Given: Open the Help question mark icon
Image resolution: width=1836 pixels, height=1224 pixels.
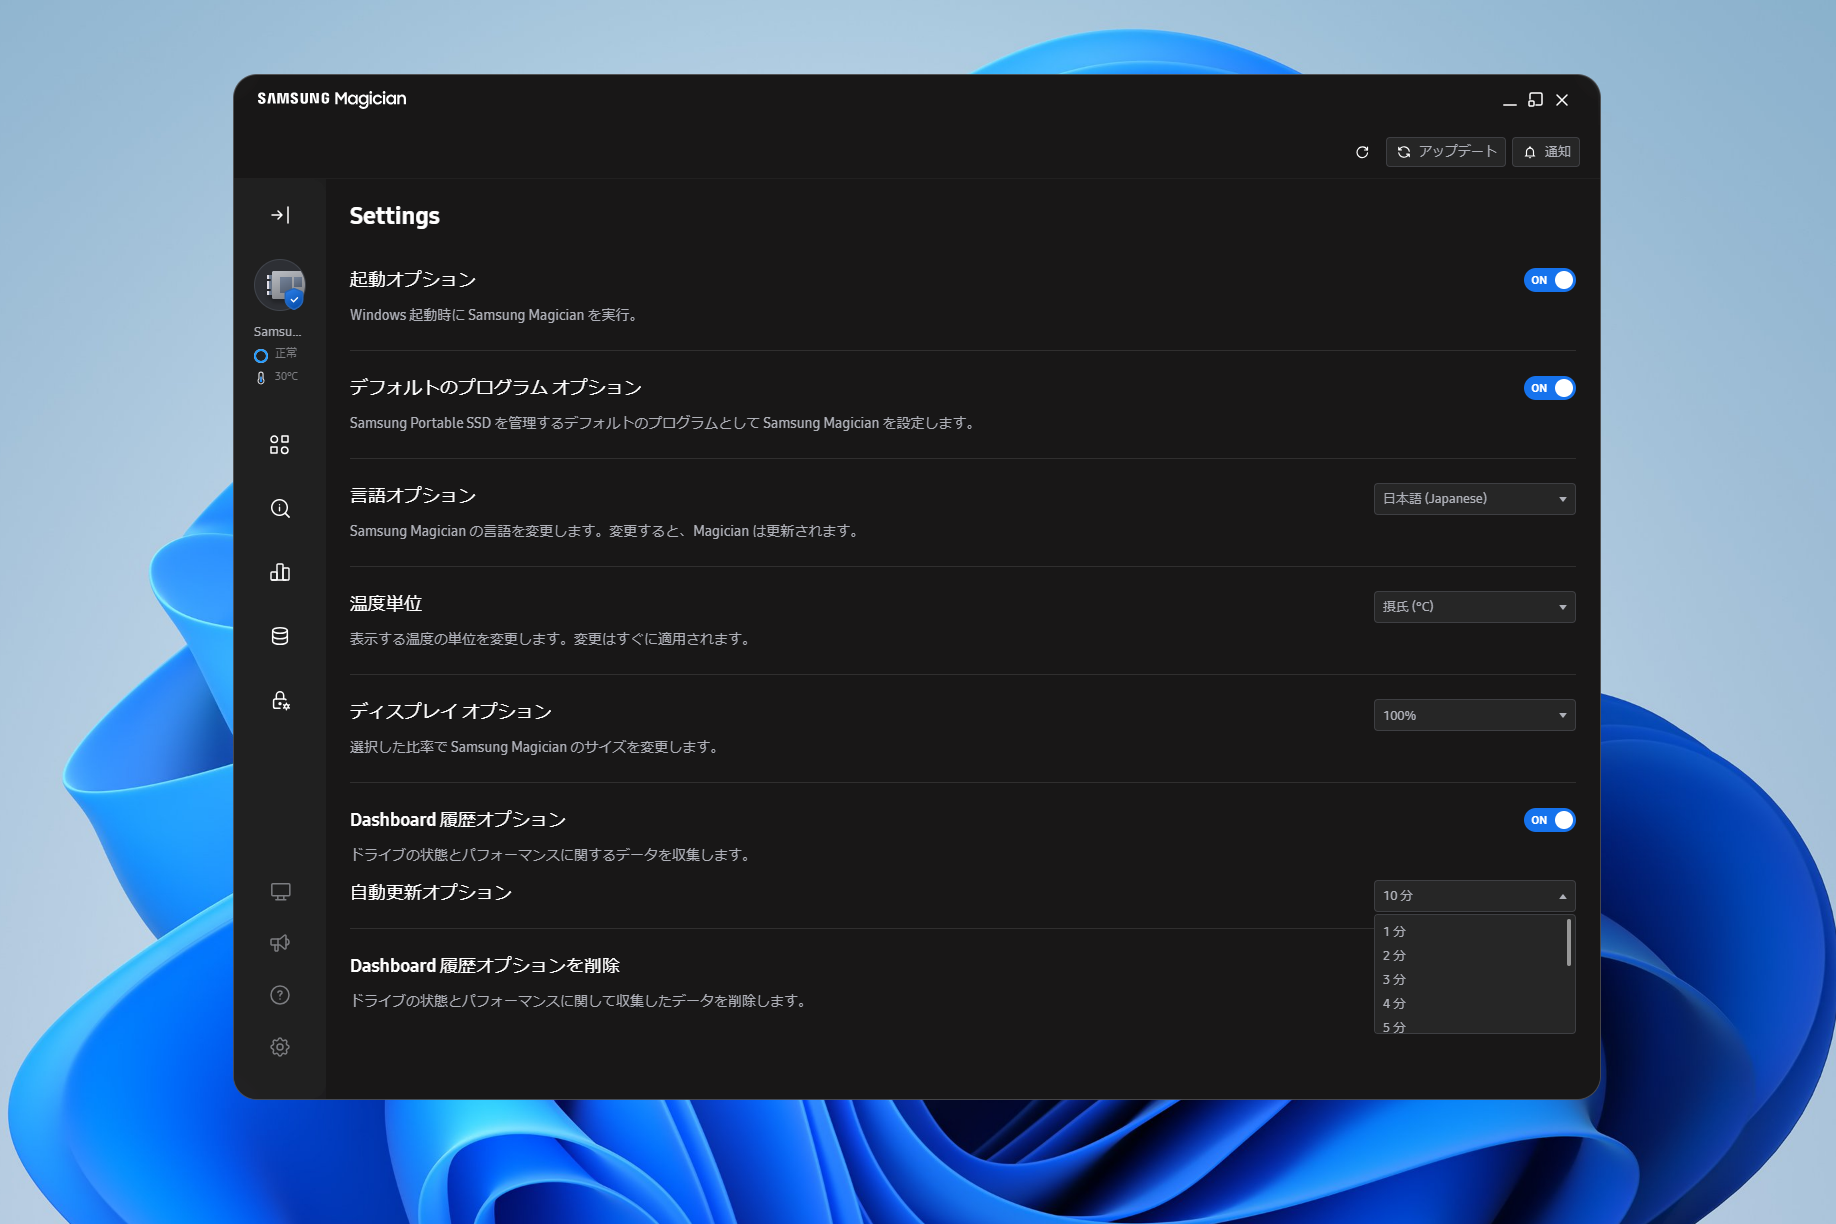Looking at the screenshot, I should click(280, 995).
